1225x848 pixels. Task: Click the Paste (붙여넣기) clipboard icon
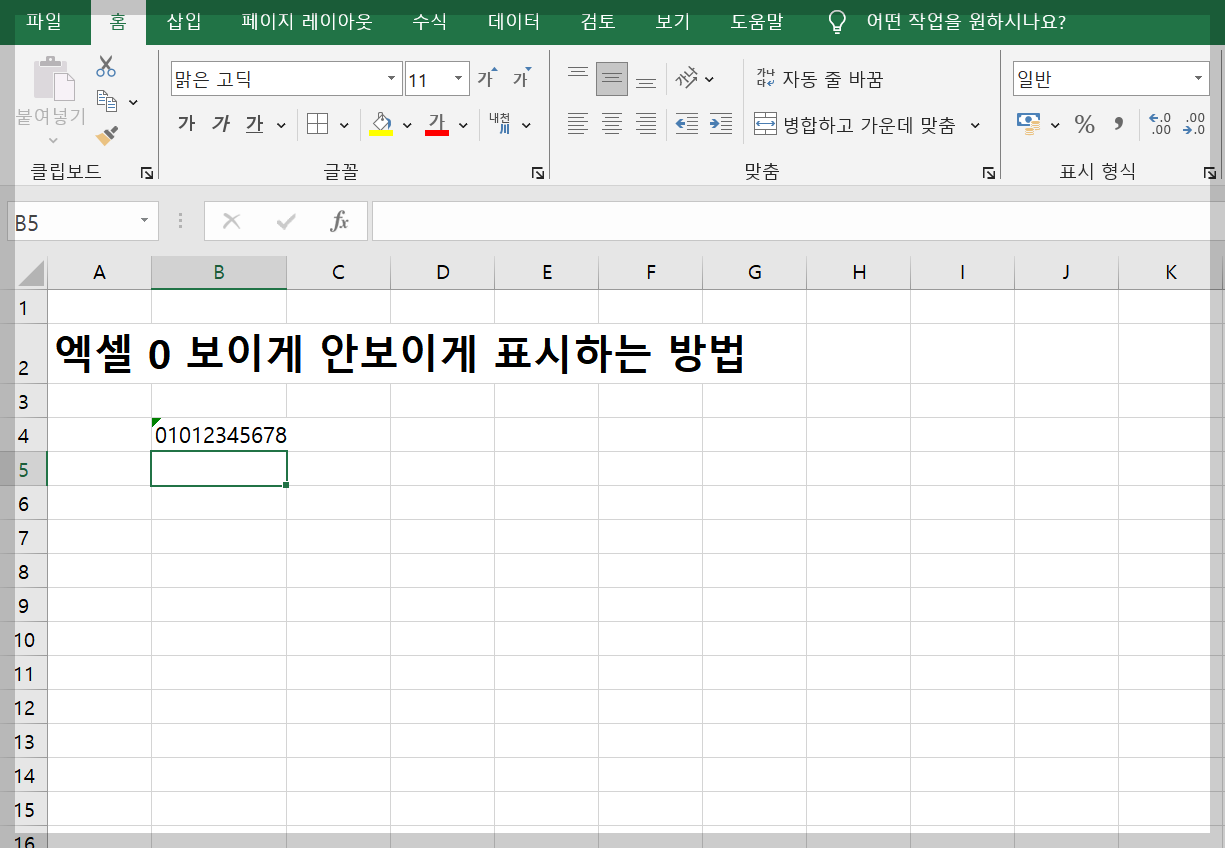pos(52,80)
